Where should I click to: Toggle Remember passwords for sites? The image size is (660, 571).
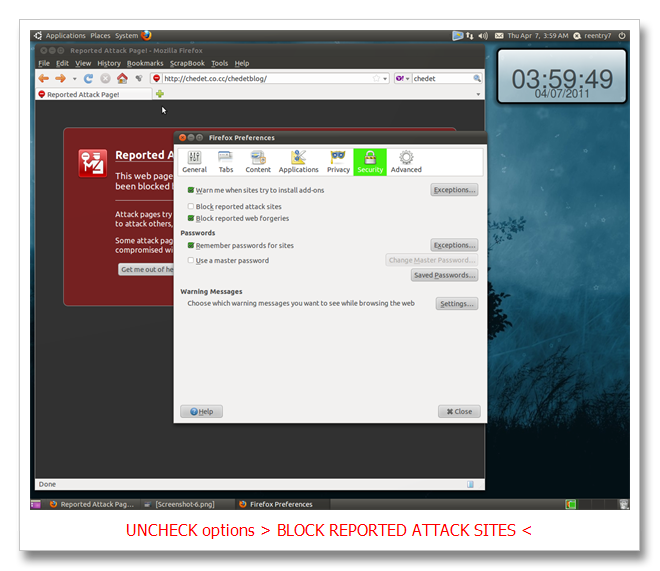pyautogui.click(x=191, y=245)
